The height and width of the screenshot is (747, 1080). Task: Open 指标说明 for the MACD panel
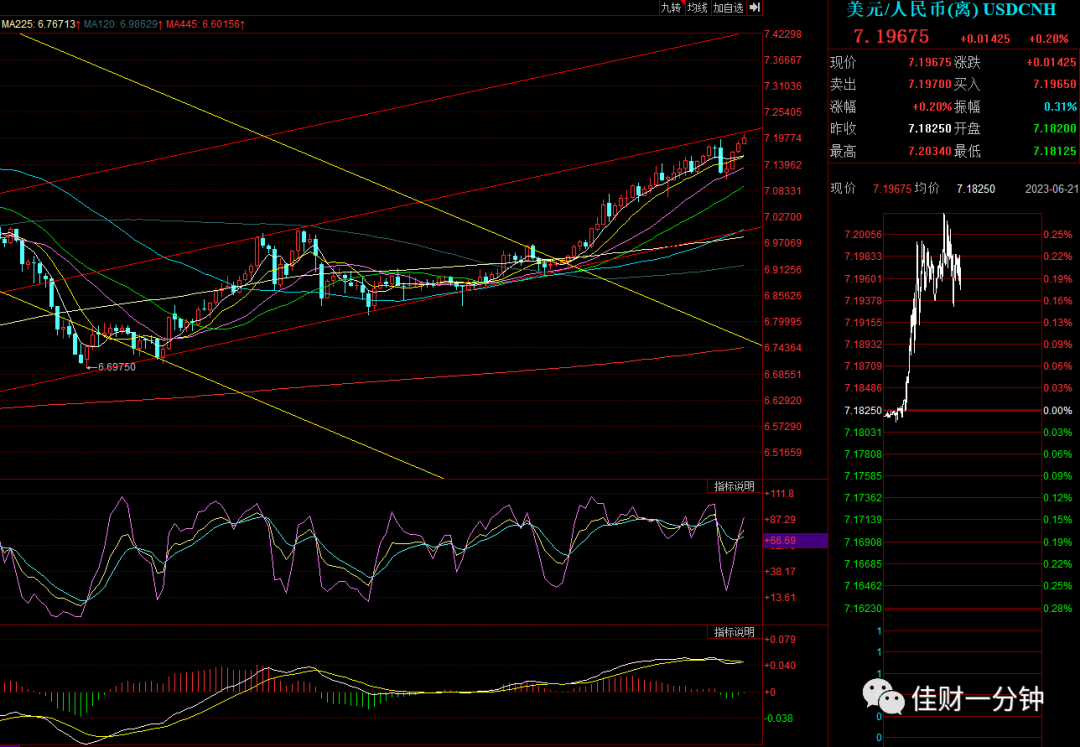(734, 632)
